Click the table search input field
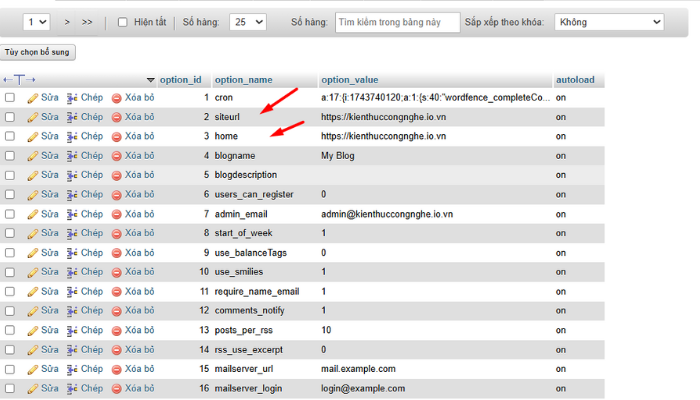 point(397,22)
